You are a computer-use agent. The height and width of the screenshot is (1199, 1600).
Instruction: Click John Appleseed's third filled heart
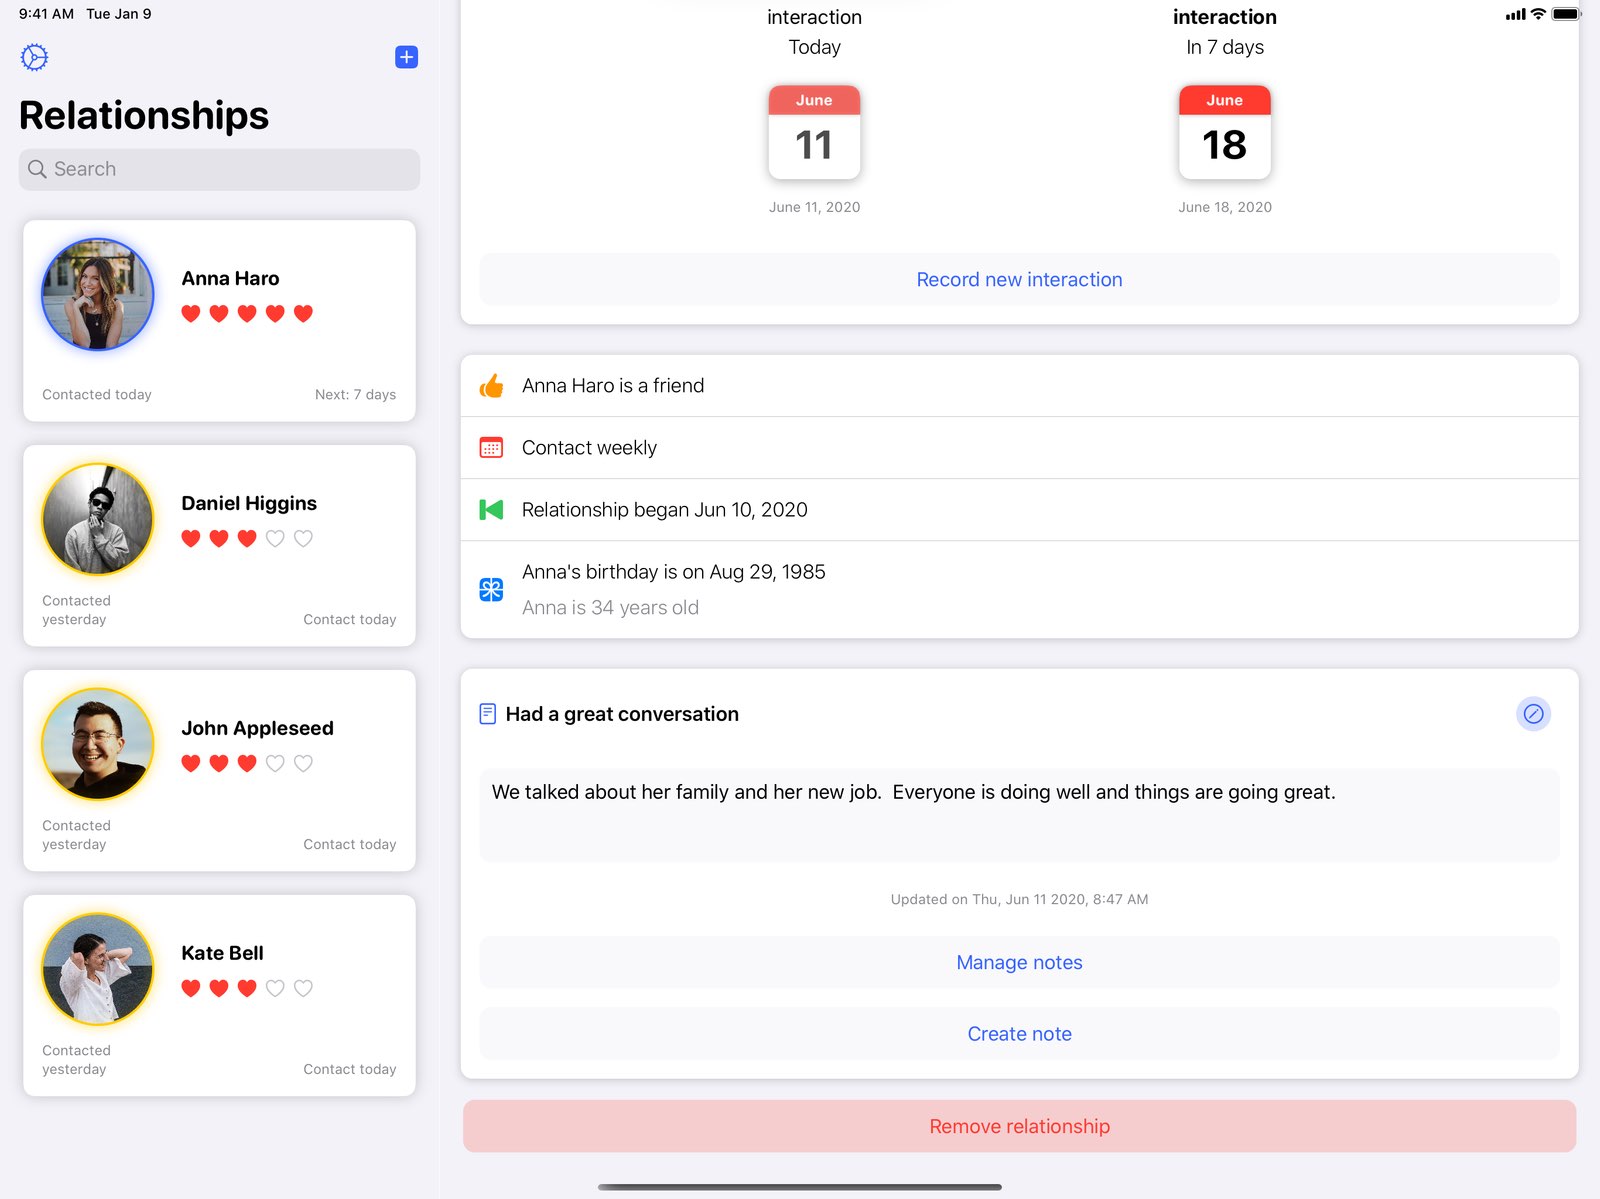247,763
